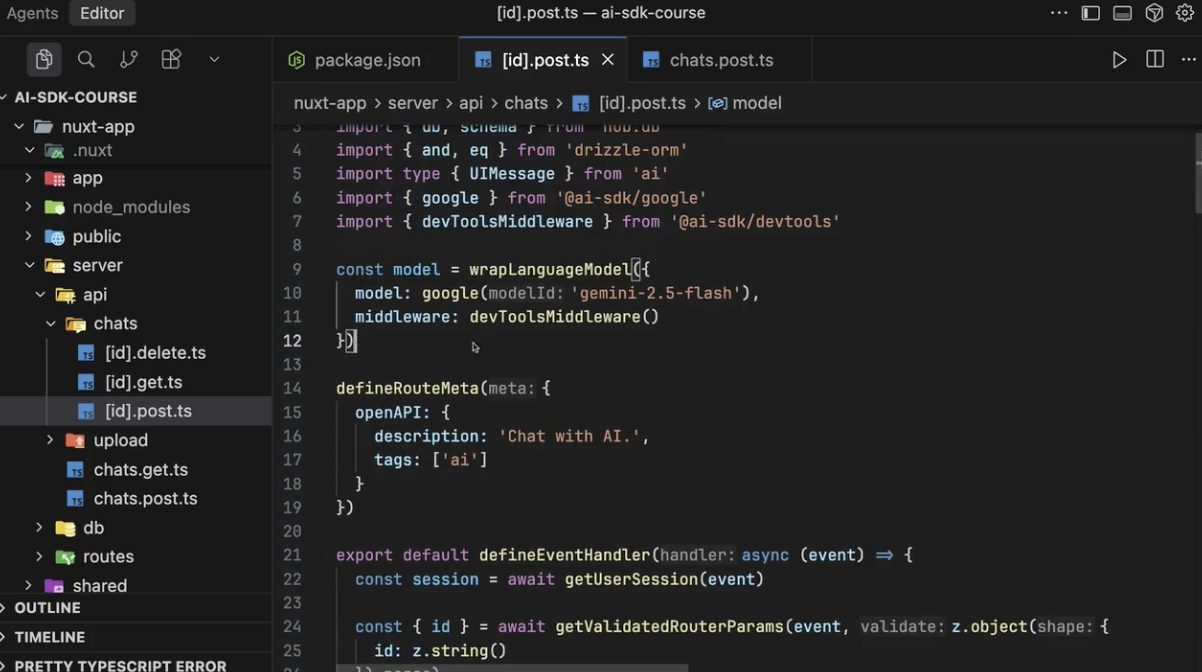Click [id].post.ts in the breadcrumb
The height and width of the screenshot is (672, 1202).
(642, 103)
